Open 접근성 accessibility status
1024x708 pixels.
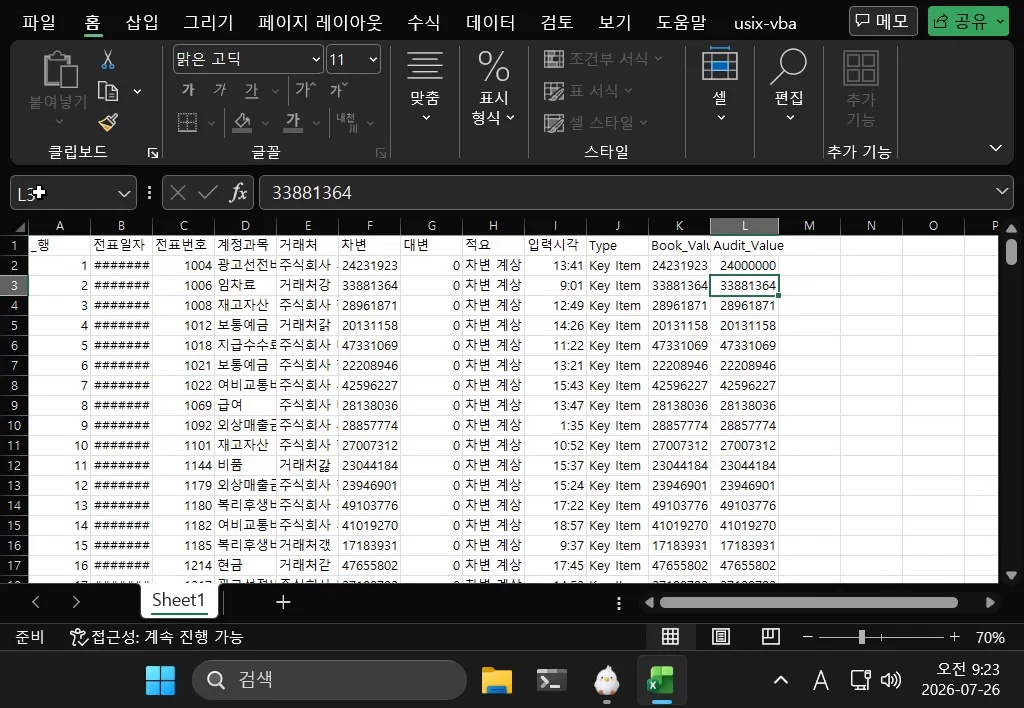pos(157,637)
